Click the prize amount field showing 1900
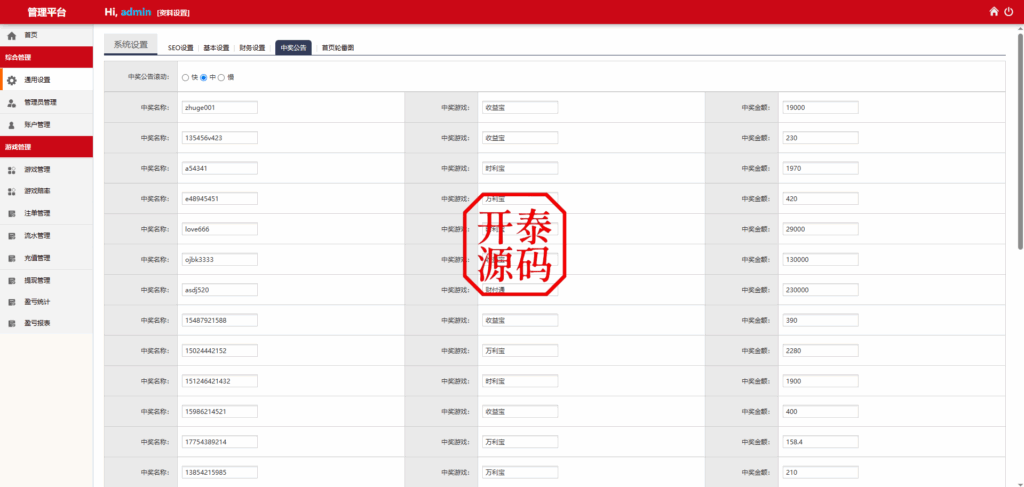This screenshot has height=487, width=1024. pyautogui.click(x=820, y=381)
